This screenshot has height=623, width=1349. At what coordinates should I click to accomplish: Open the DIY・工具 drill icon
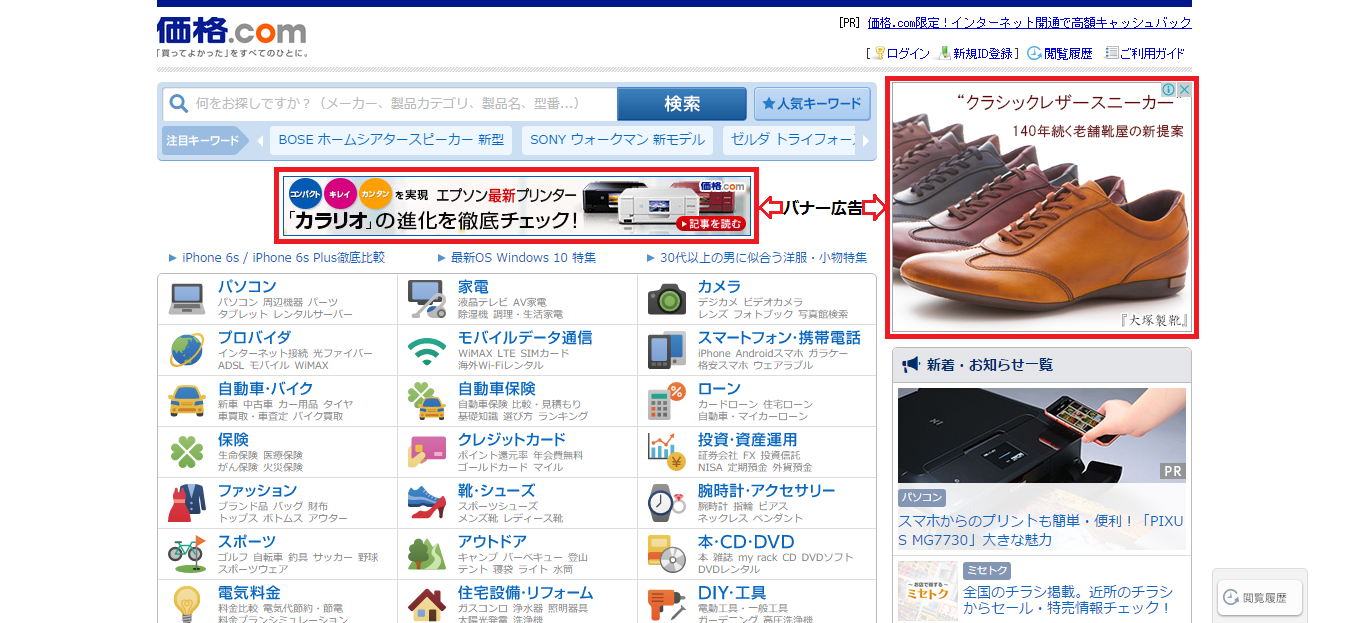(x=666, y=605)
